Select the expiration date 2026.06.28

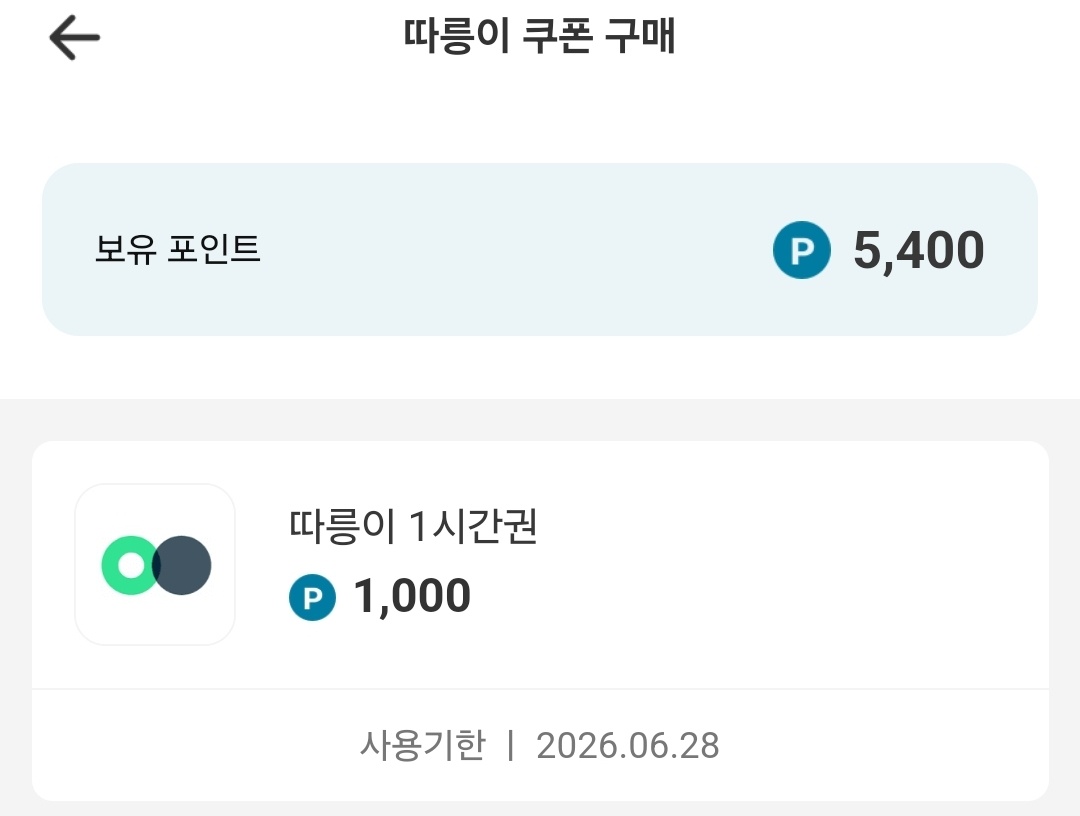point(630,745)
